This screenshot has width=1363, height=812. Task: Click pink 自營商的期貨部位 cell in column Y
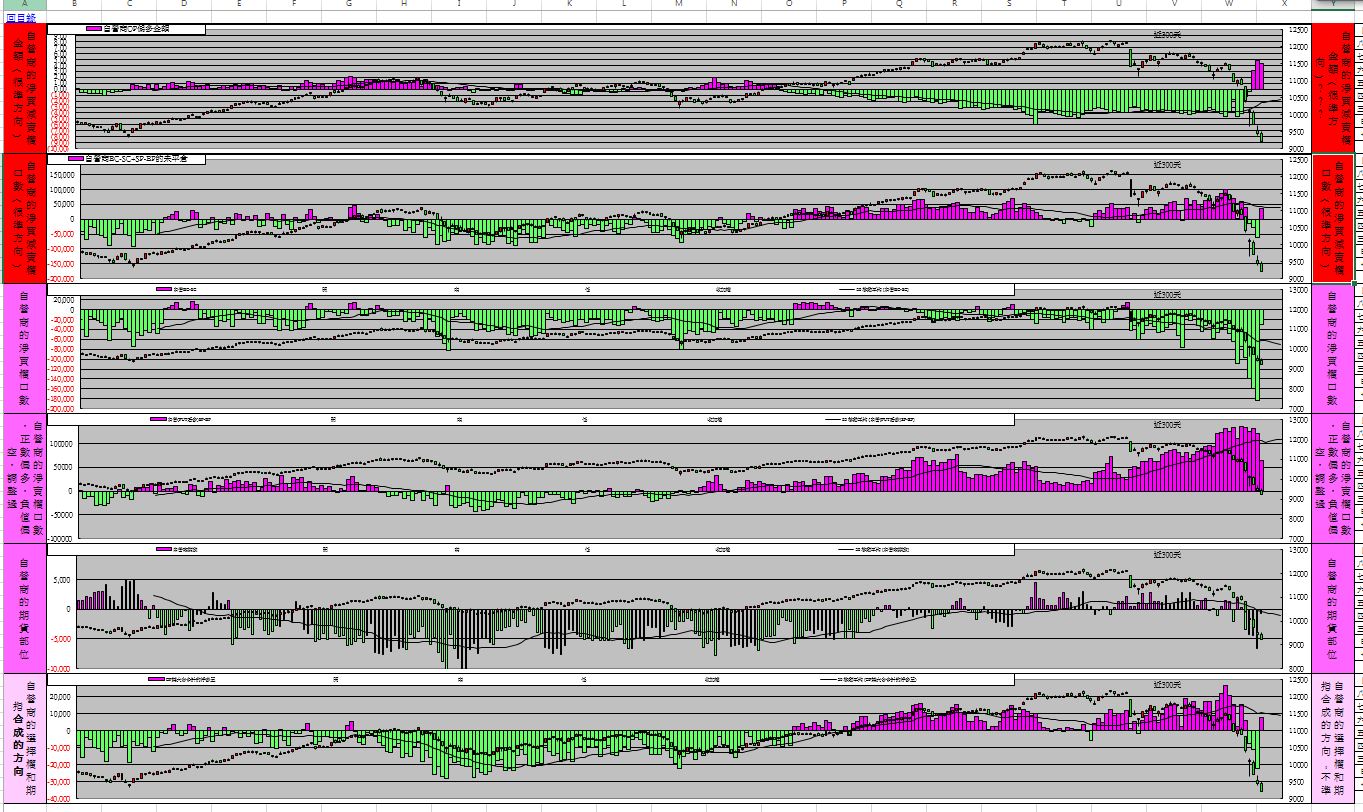point(1332,607)
